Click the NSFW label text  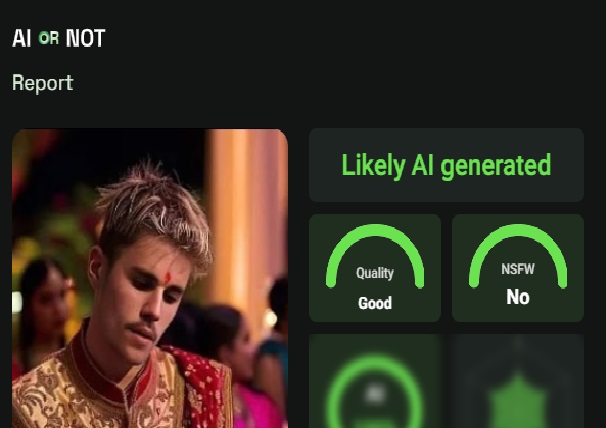(x=518, y=269)
